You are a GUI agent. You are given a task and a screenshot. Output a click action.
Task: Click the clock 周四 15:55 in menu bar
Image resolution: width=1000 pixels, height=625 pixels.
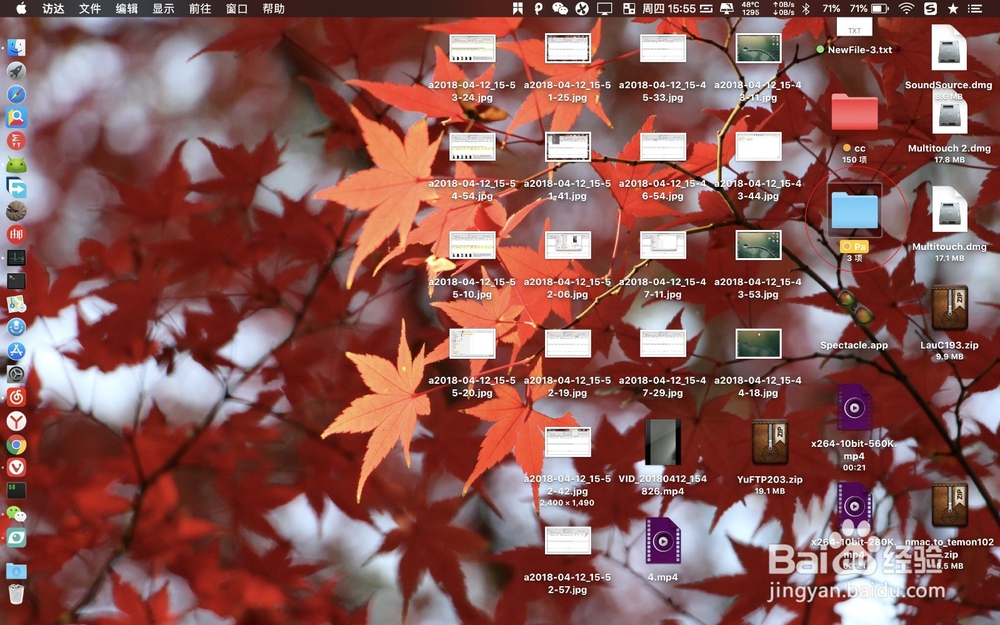tap(668, 8)
